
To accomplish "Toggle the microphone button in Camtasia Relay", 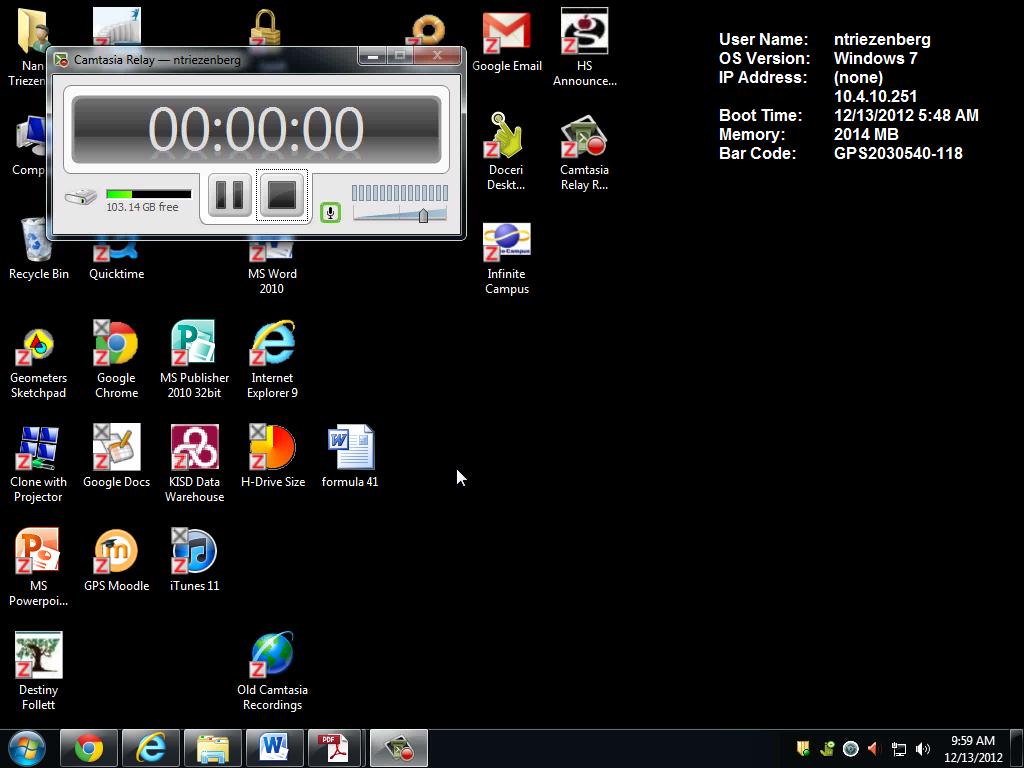I will (x=330, y=212).
